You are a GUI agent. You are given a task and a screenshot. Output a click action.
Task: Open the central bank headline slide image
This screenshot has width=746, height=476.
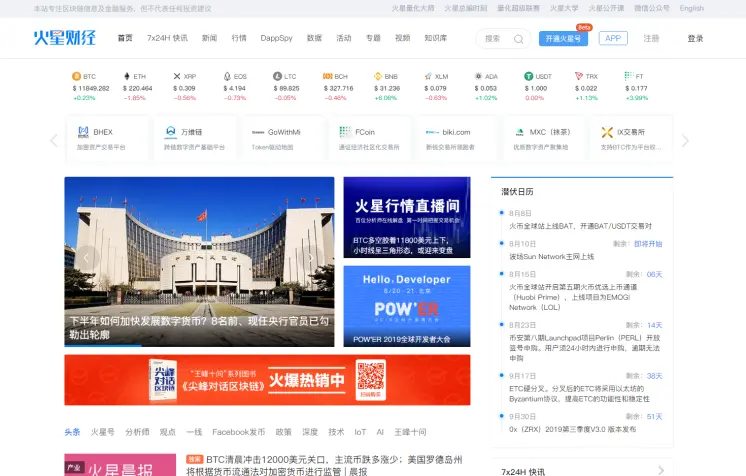[199, 261]
